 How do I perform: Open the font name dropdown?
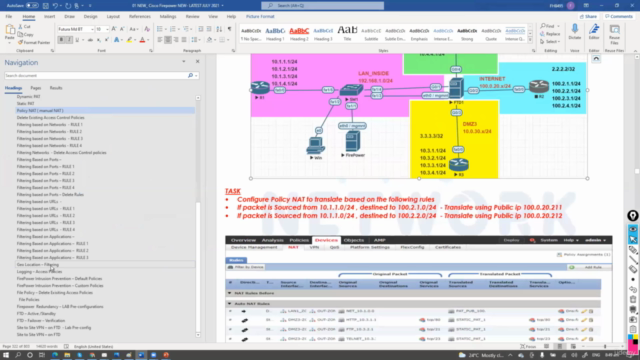[92, 29]
